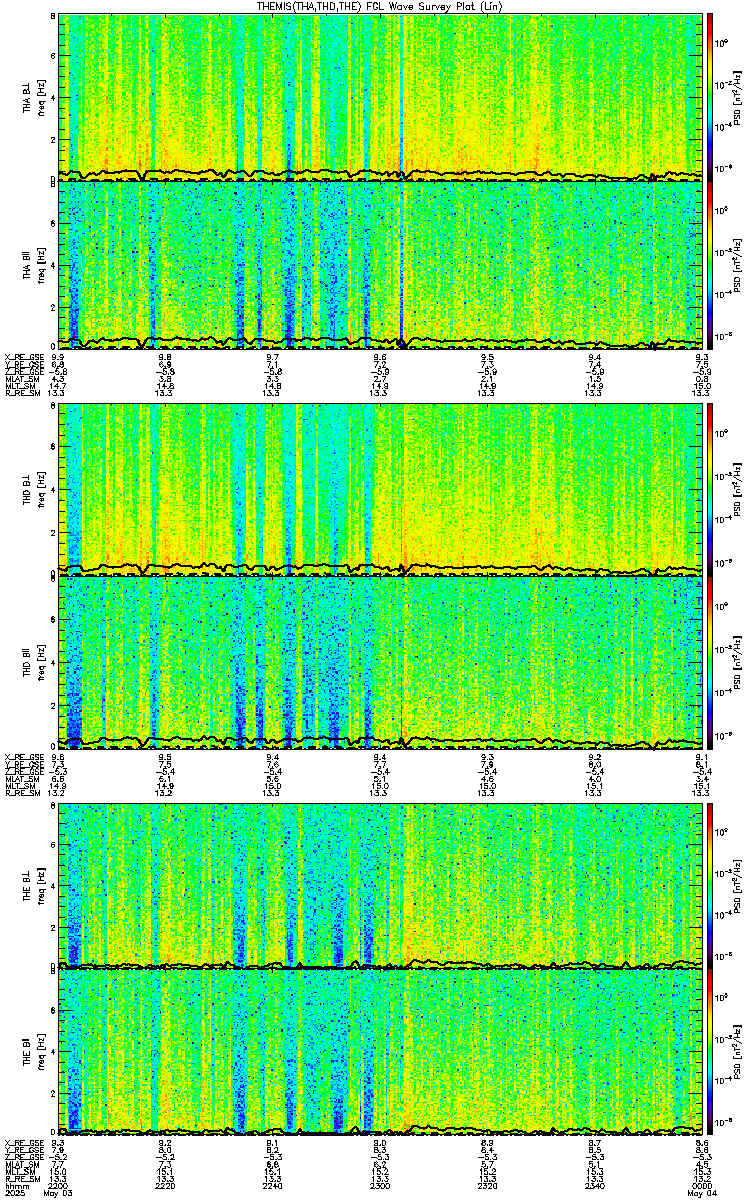Click the 2300 time tick label
Image resolution: width=750 pixels, height=1200 pixels.
[381, 1184]
